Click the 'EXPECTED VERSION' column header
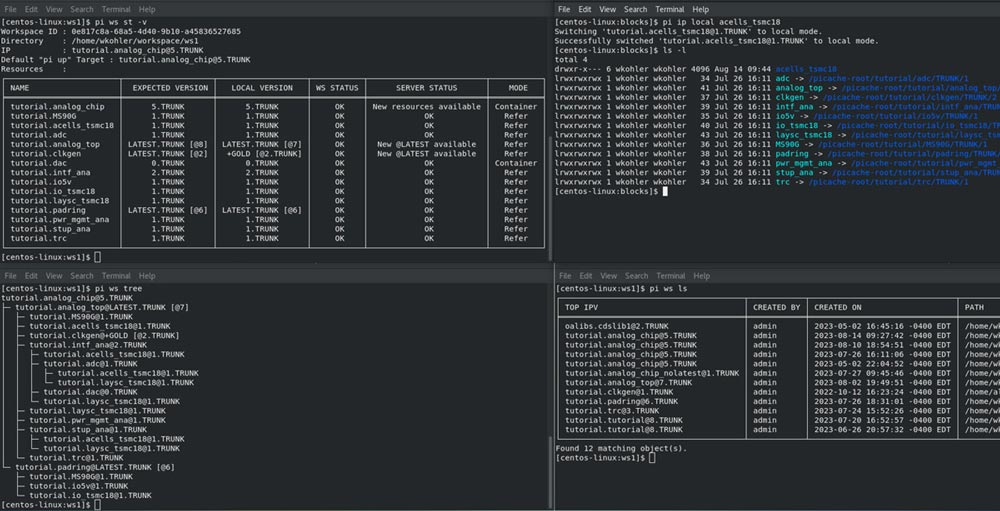Viewport: 1000px width, 511px height. (168, 88)
